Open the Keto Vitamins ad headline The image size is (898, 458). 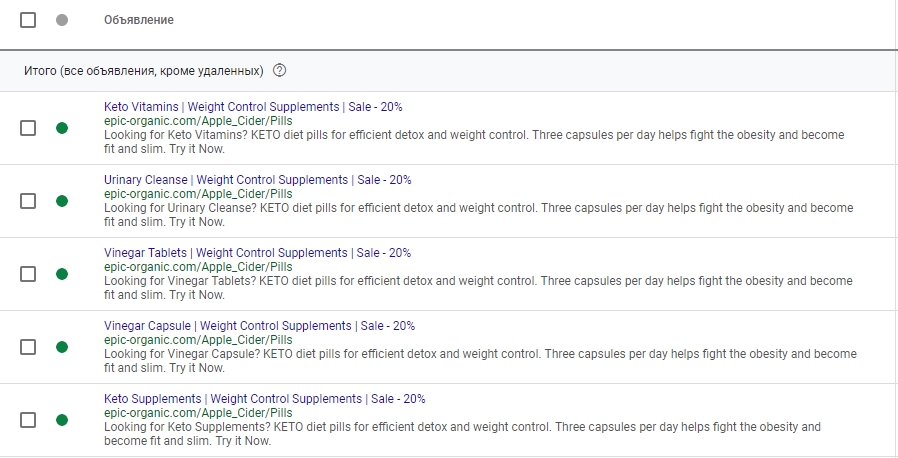pyautogui.click(x=253, y=107)
